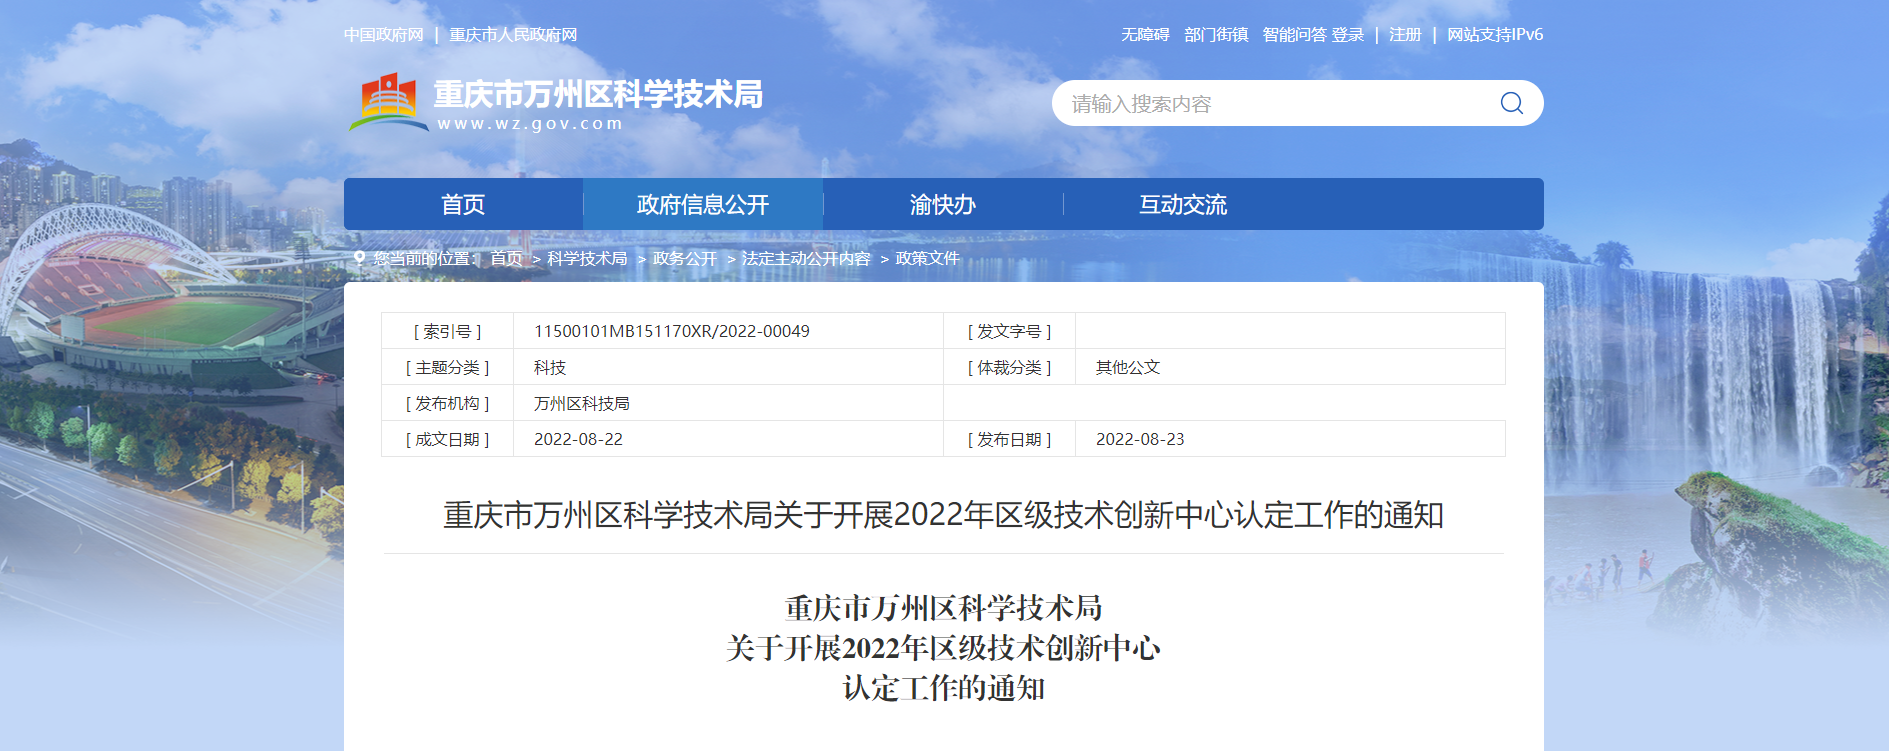Image resolution: width=1889 pixels, height=751 pixels.
Task: Open the 部门街镇 link
Action: (1216, 35)
